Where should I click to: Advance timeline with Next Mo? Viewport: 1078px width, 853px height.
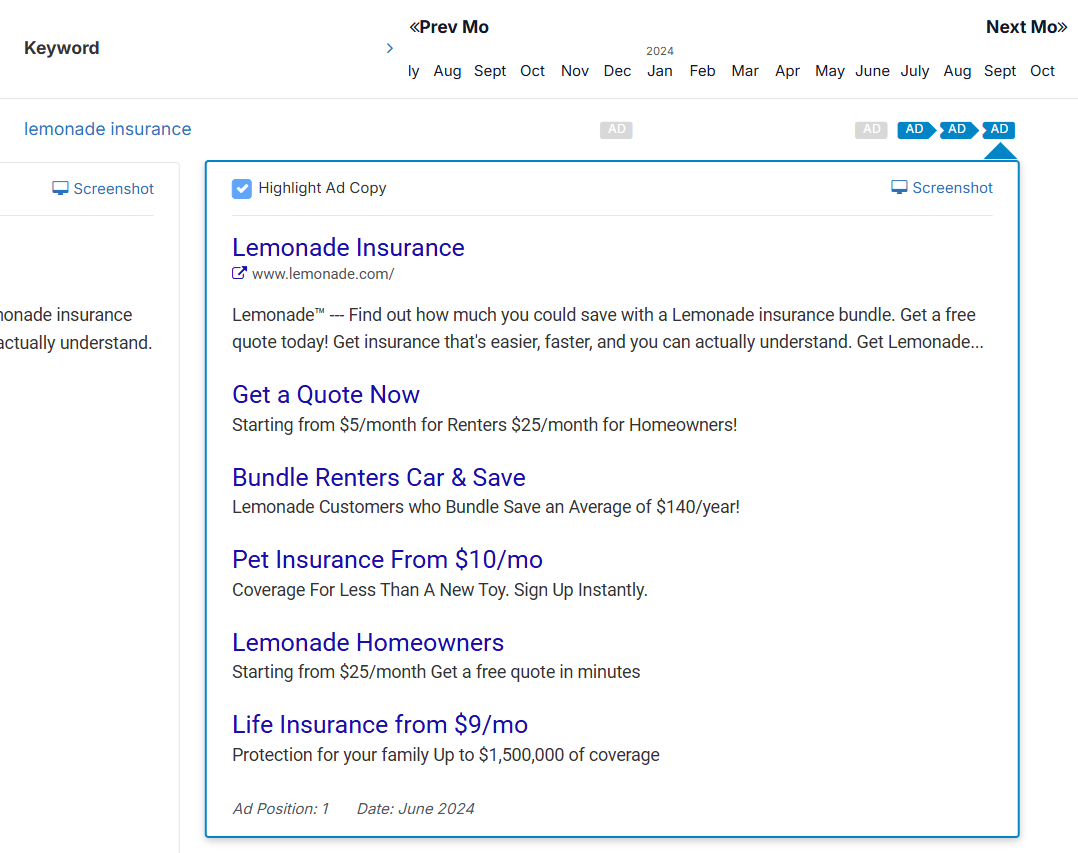(x=1026, y=27)
